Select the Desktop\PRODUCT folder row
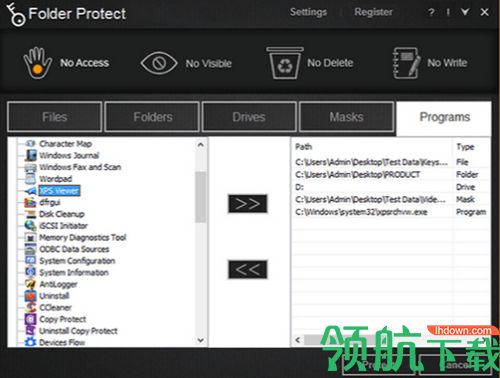This screenshot has height=378, width=500. click(391, 174)
